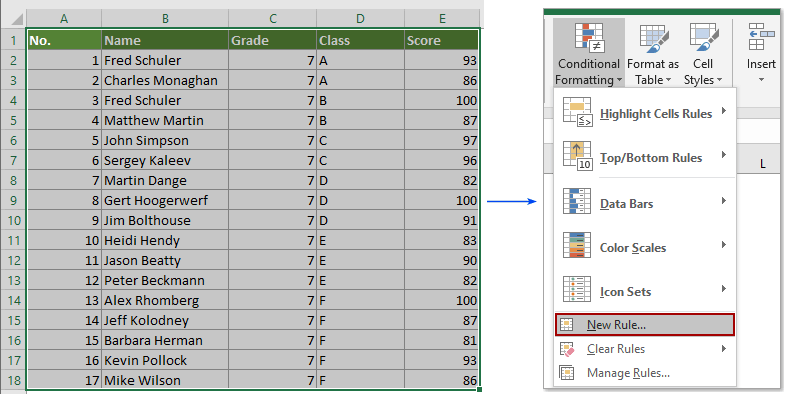Click the Score header cell
The height and width of the screenshot is (394, 785).
(442, 40)
